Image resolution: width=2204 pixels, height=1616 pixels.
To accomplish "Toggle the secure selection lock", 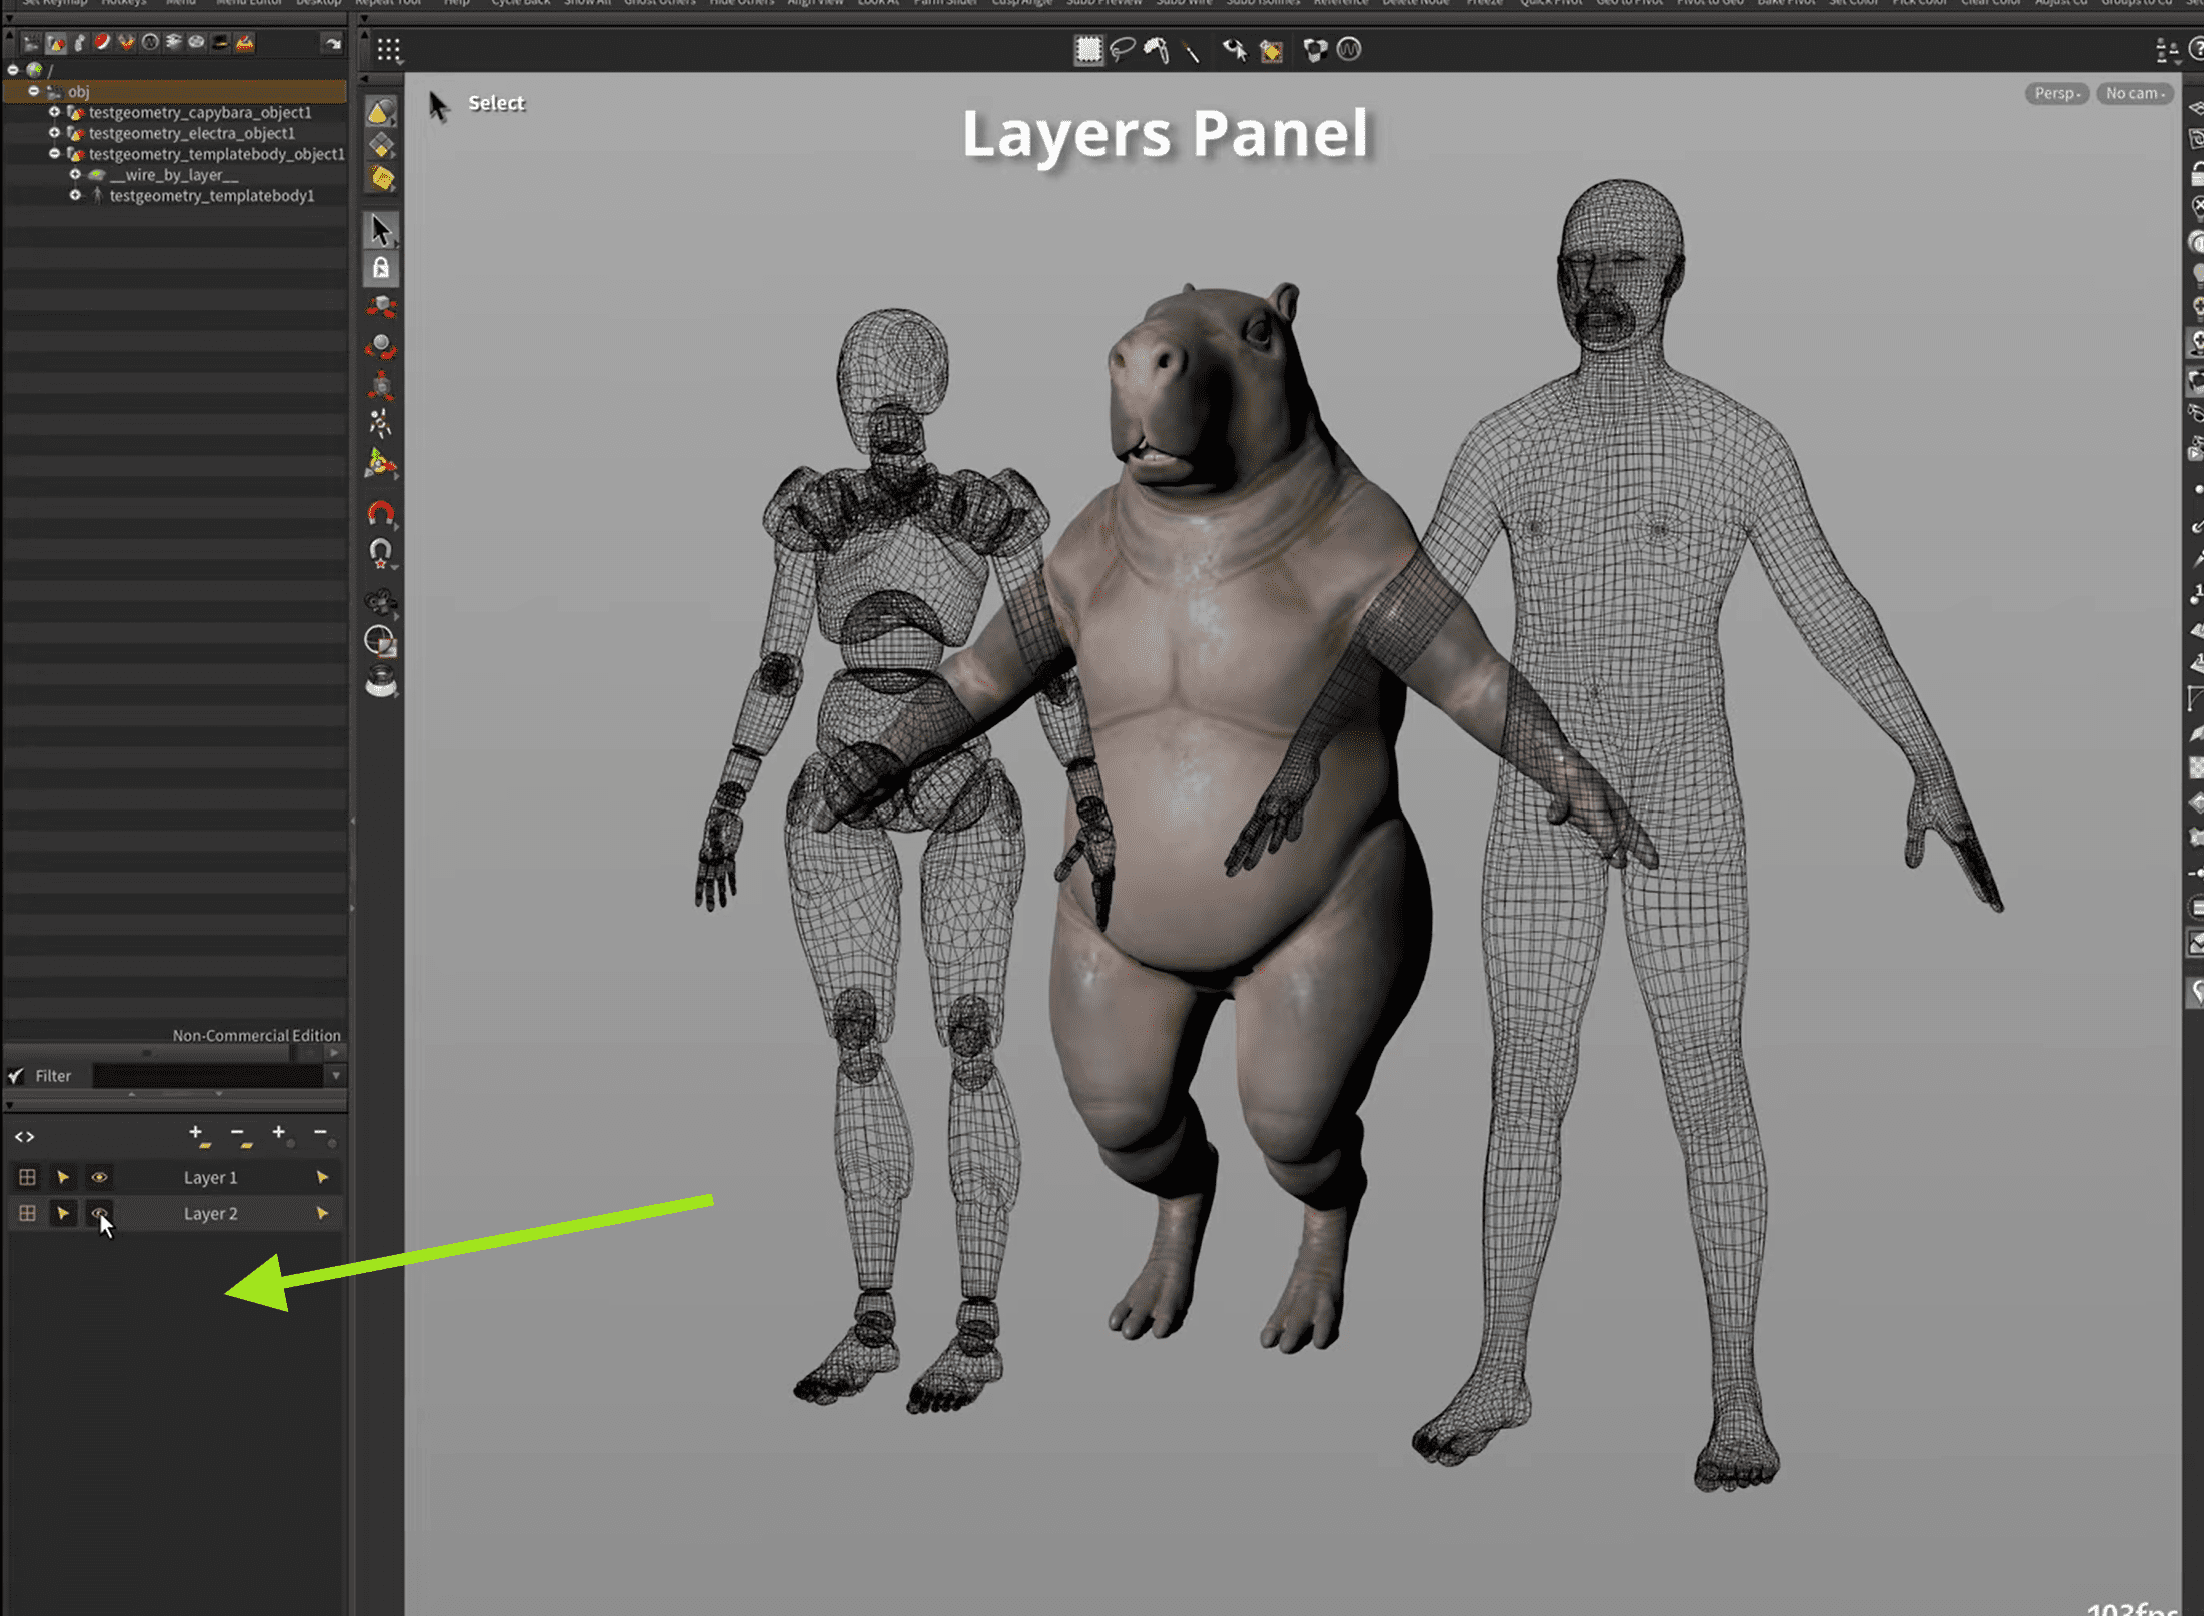I will click(381, 267).
